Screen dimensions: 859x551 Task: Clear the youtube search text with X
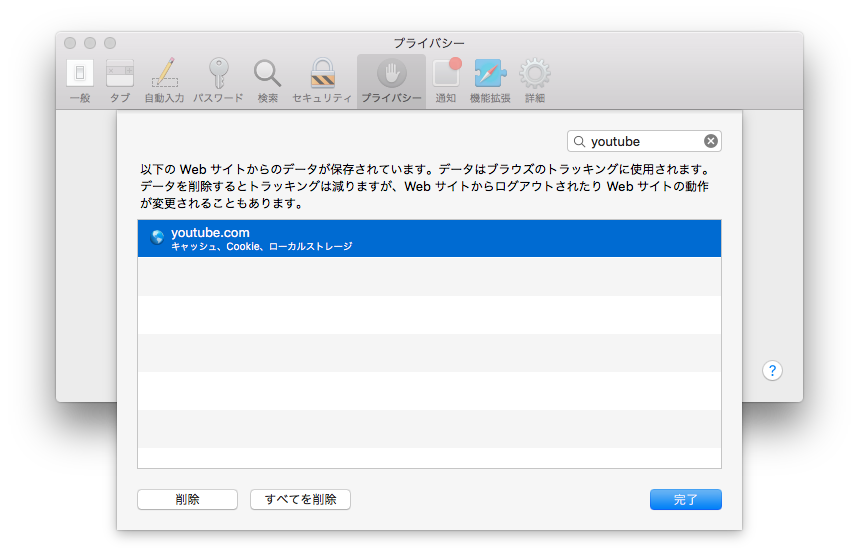coord(711,141)
